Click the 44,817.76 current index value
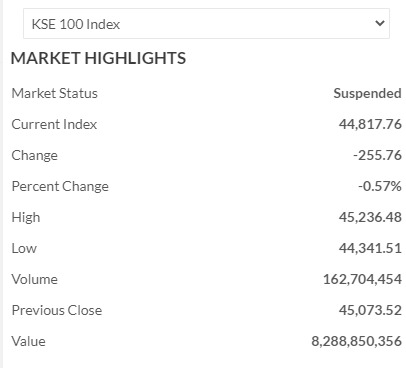 click(370, 124)
